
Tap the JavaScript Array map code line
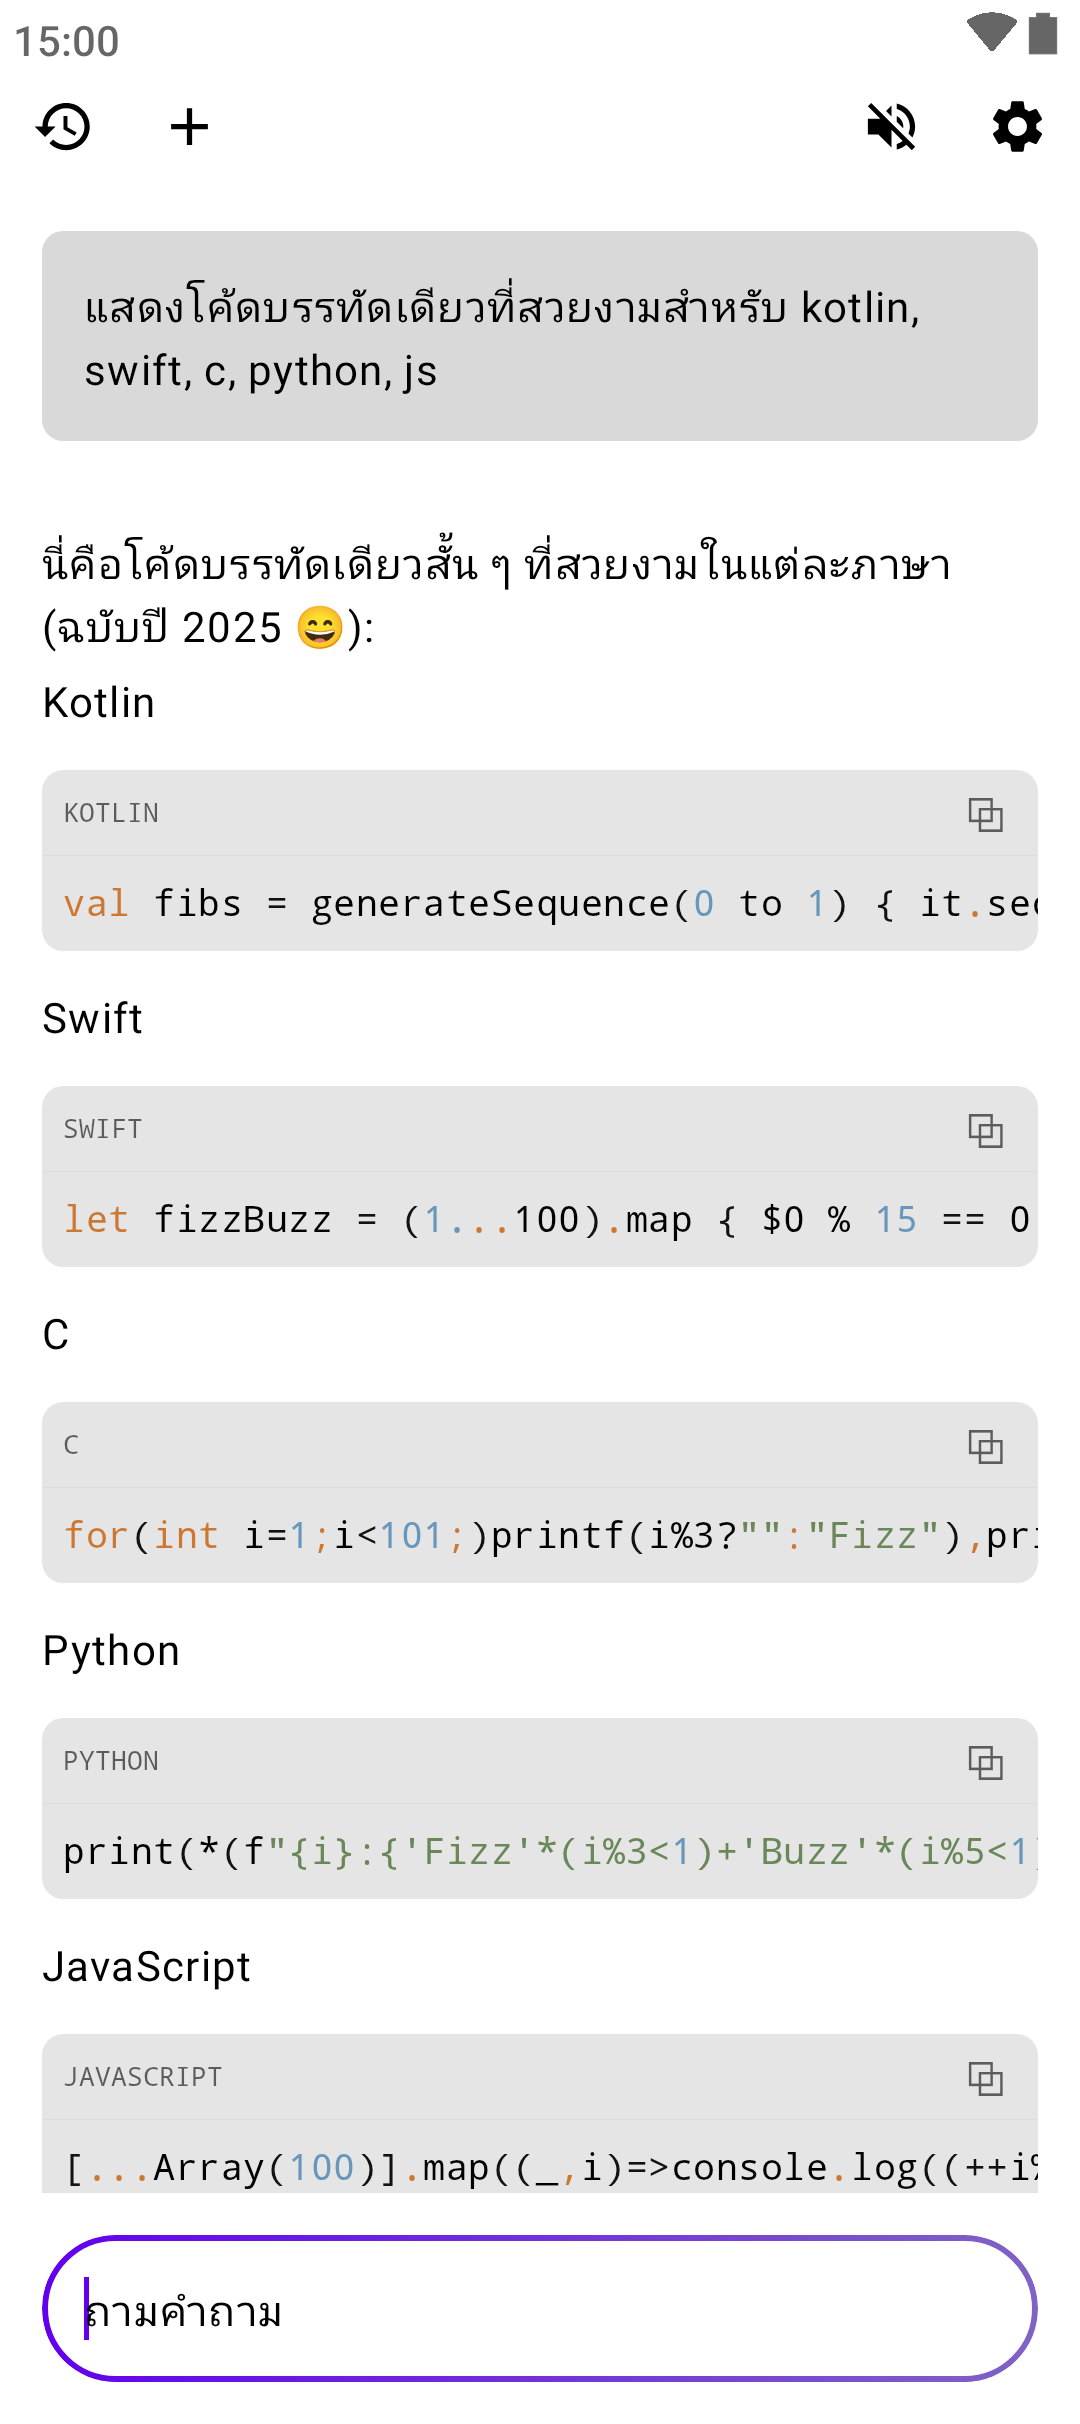click(x=540, y=2167)
